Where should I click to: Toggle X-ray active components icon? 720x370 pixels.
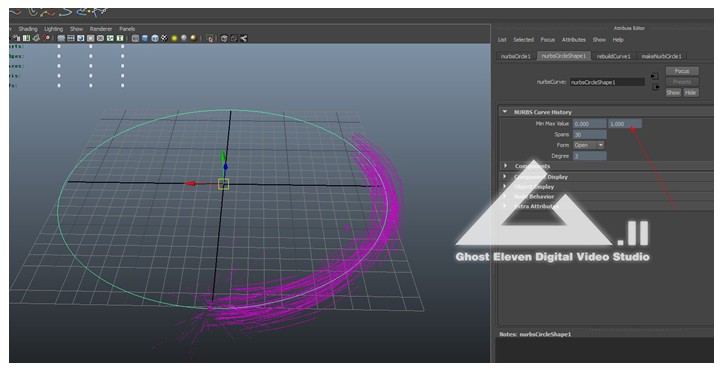click(x=234, y=38)
